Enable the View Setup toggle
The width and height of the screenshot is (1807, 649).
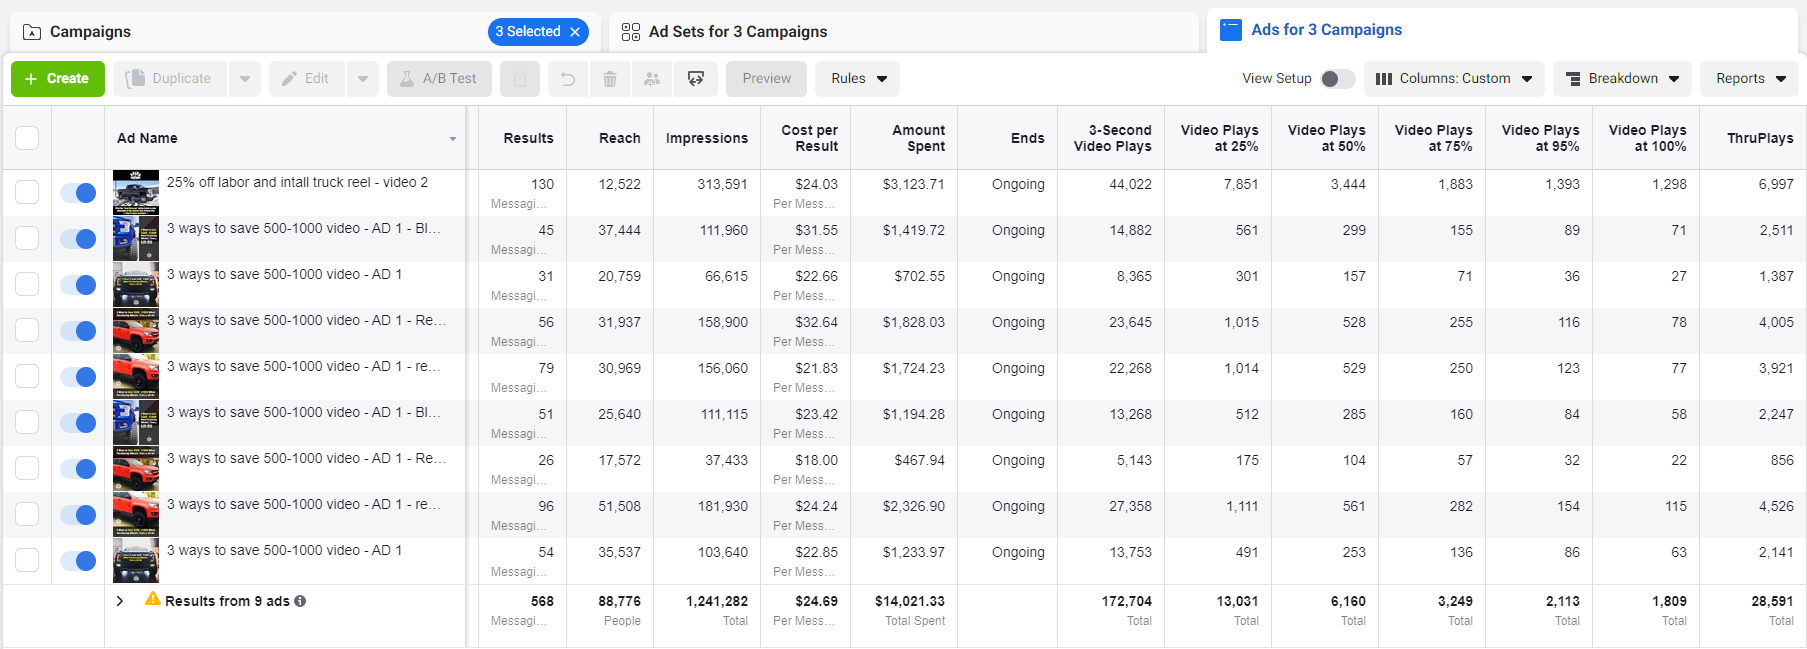tap(1336, 79)
